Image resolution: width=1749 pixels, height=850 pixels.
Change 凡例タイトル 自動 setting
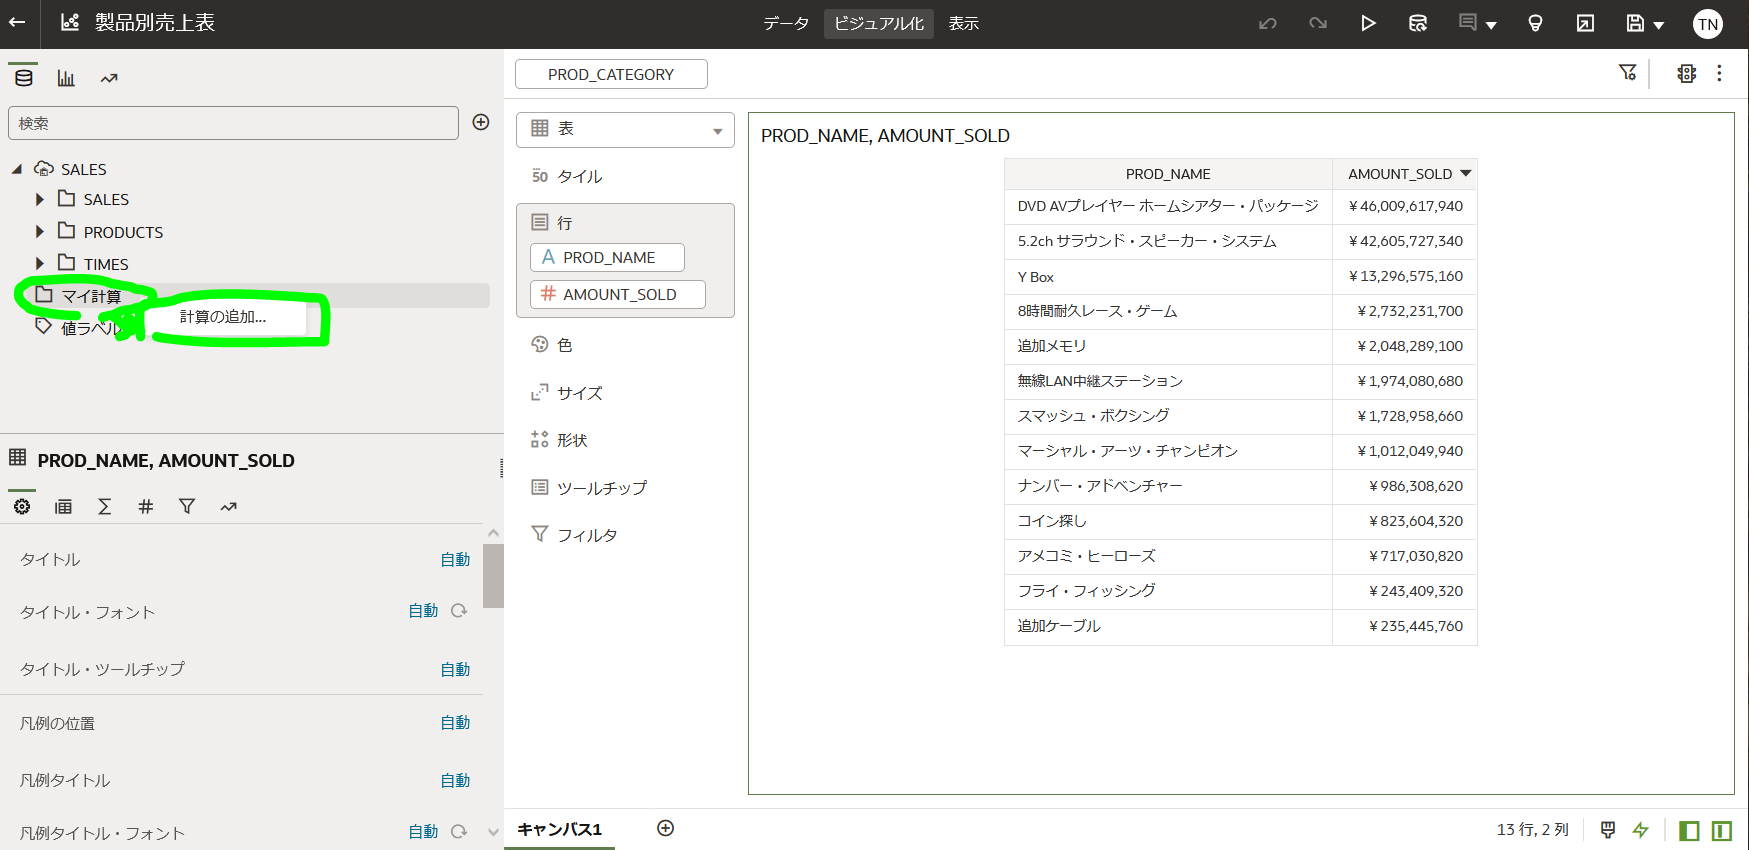[455, 780]
